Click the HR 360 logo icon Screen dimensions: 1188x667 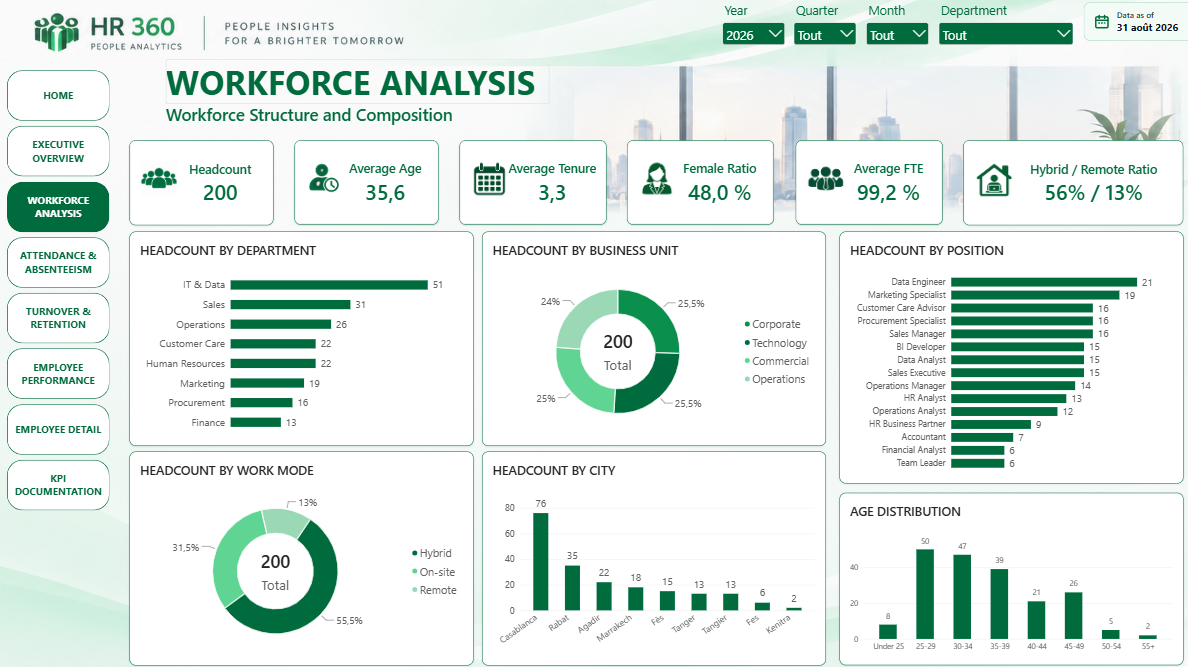point(57,32)
